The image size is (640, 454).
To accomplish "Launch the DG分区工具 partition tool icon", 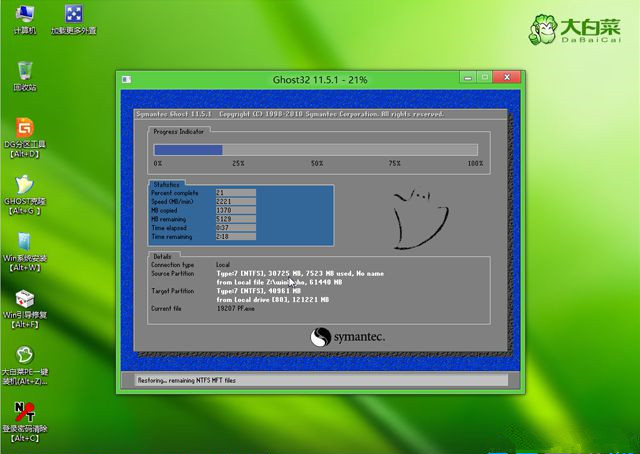I will click(x=25, y=129).
